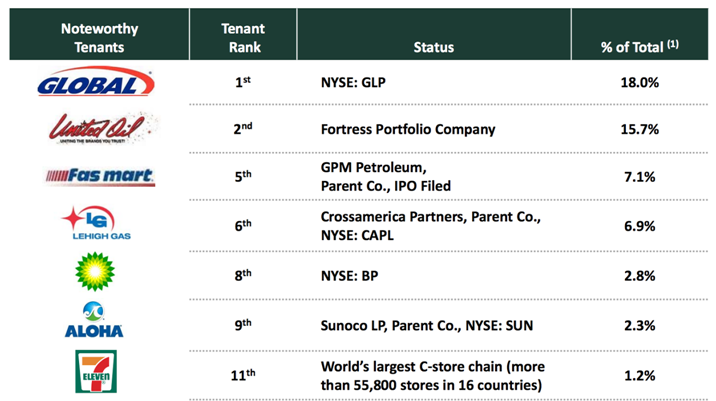Click the NYSE: BP status text
This screenshot has width=716, height=401.
pos(349,276)
